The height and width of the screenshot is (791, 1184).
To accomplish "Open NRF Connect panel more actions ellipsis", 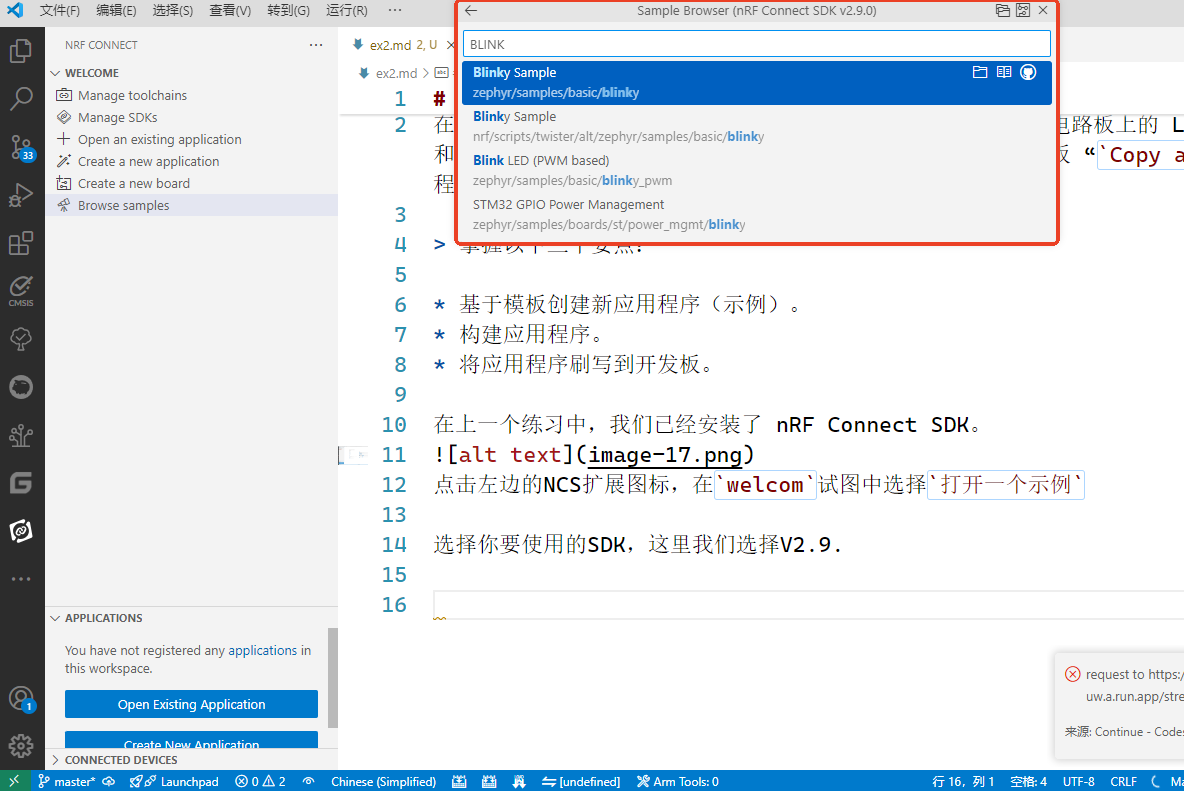I will tap(316, 45).
